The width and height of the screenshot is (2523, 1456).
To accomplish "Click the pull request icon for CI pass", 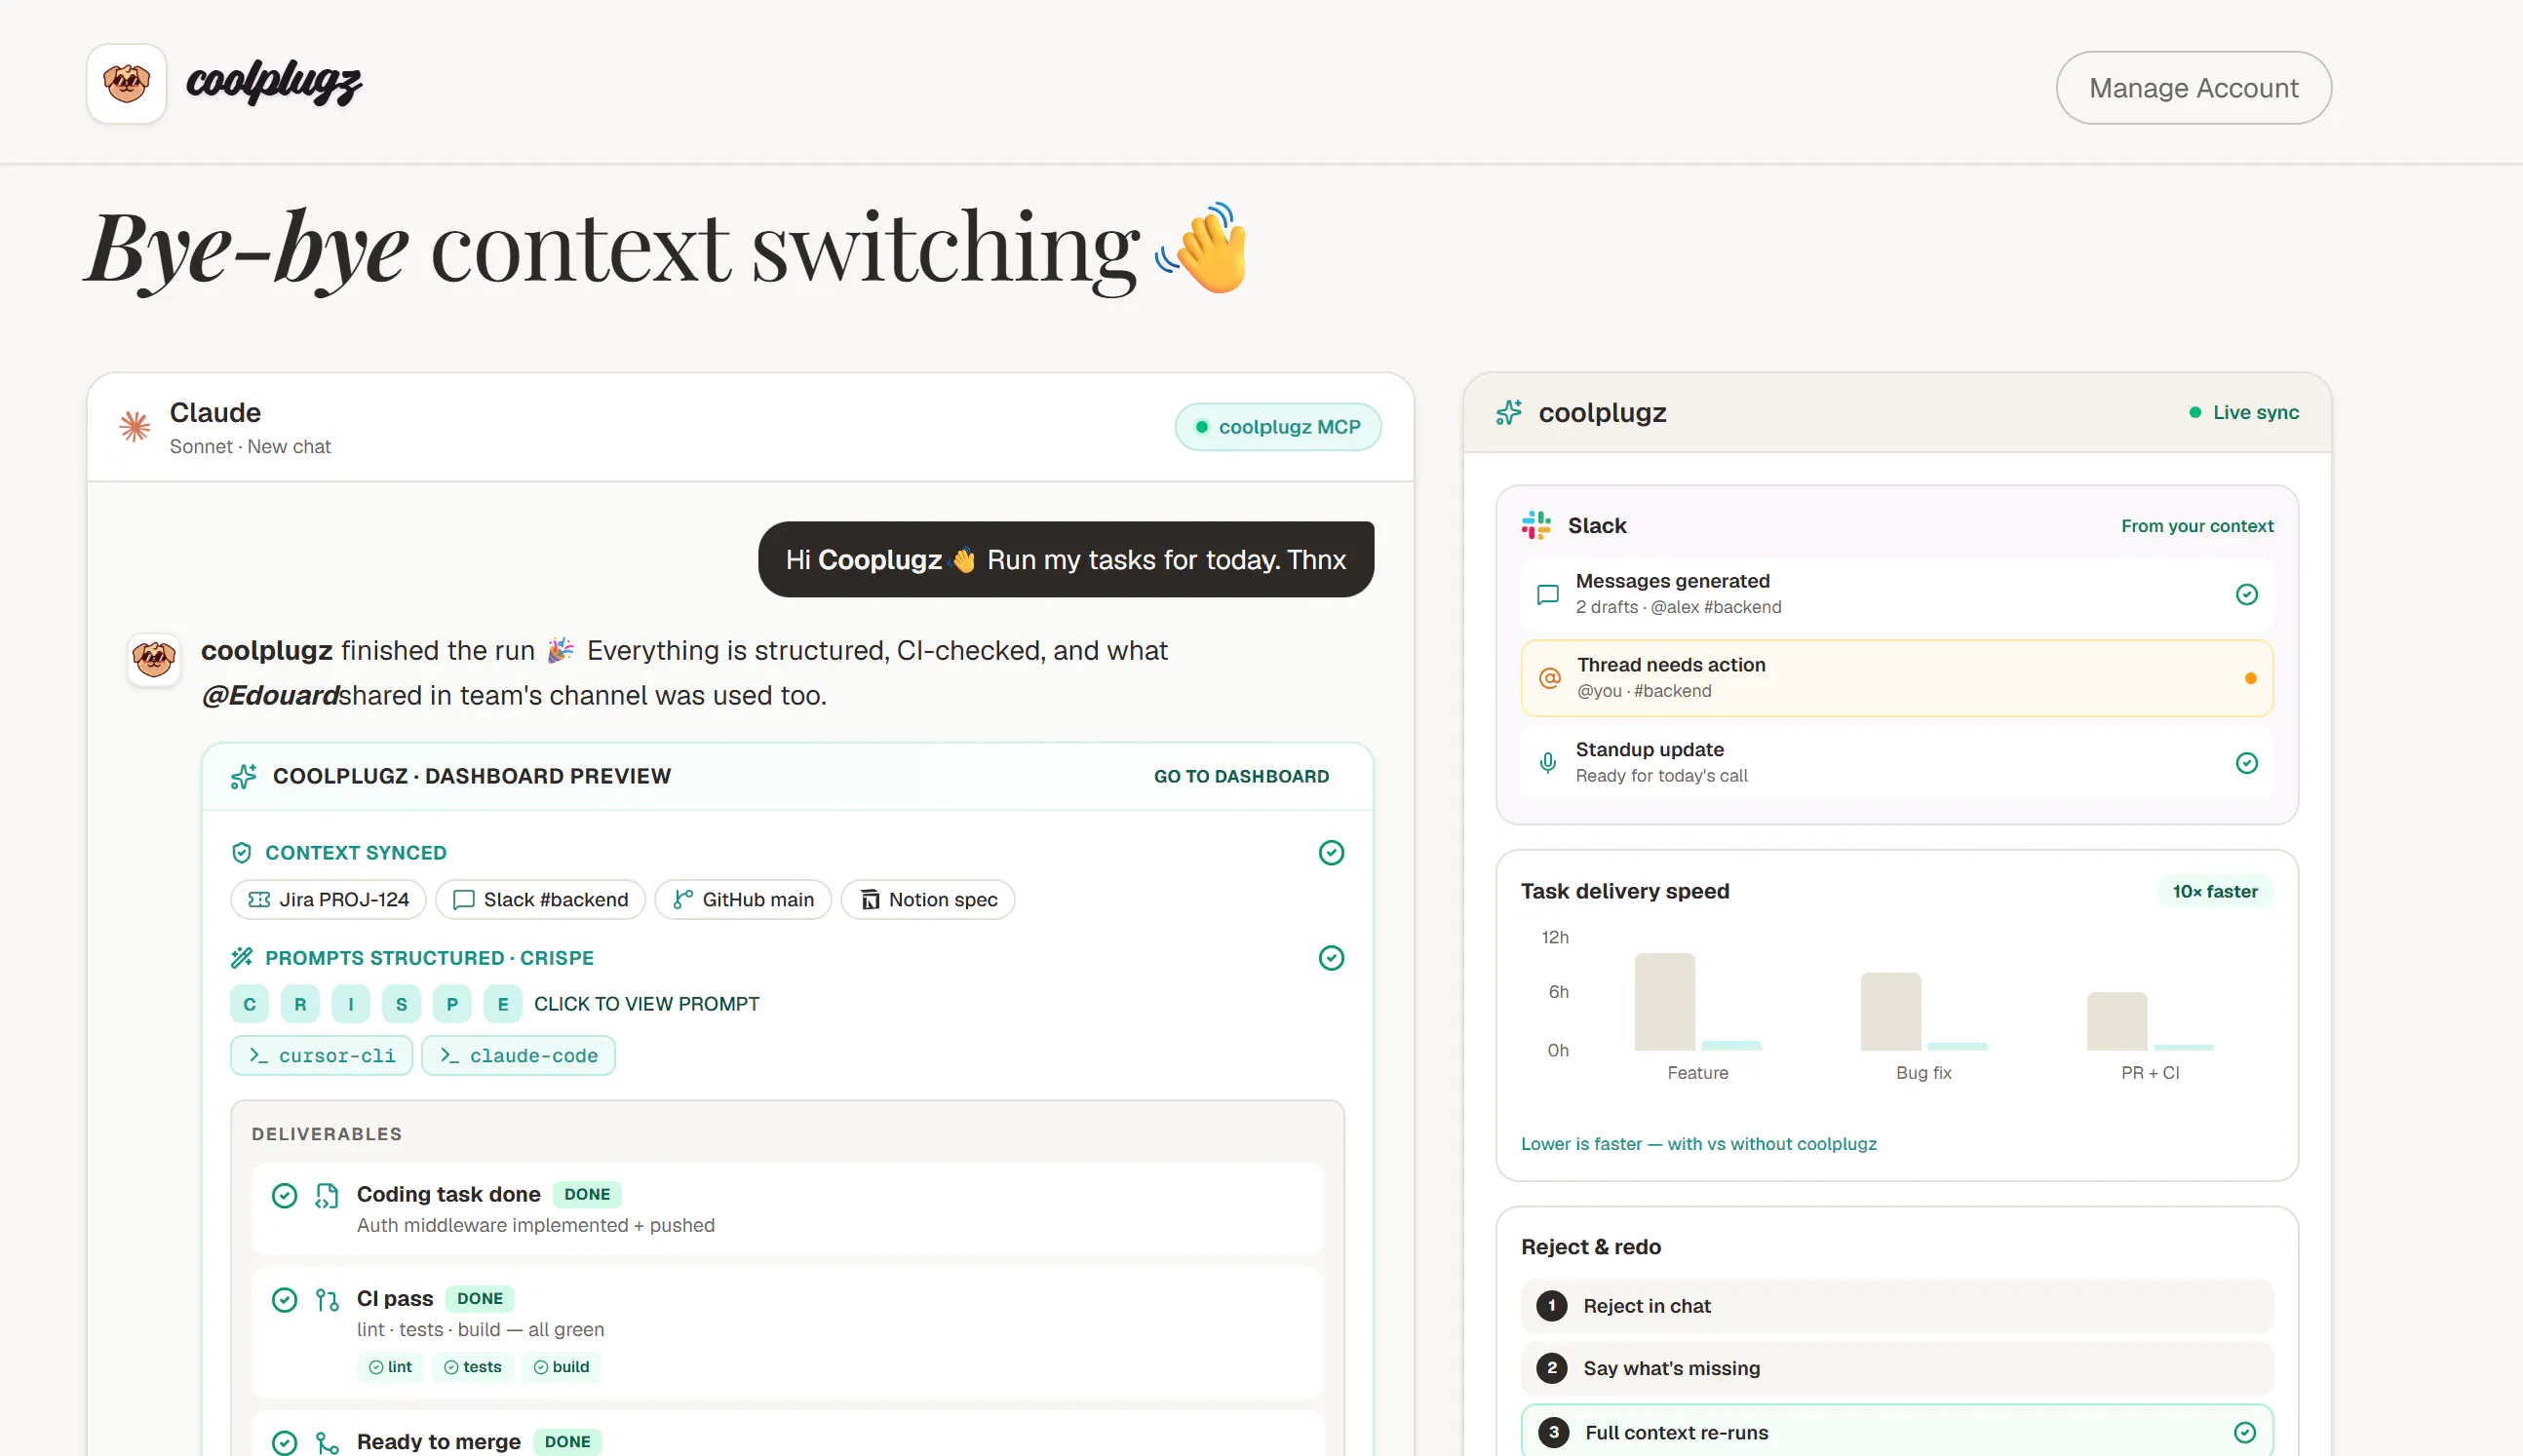I will [x=326, y=1300].
